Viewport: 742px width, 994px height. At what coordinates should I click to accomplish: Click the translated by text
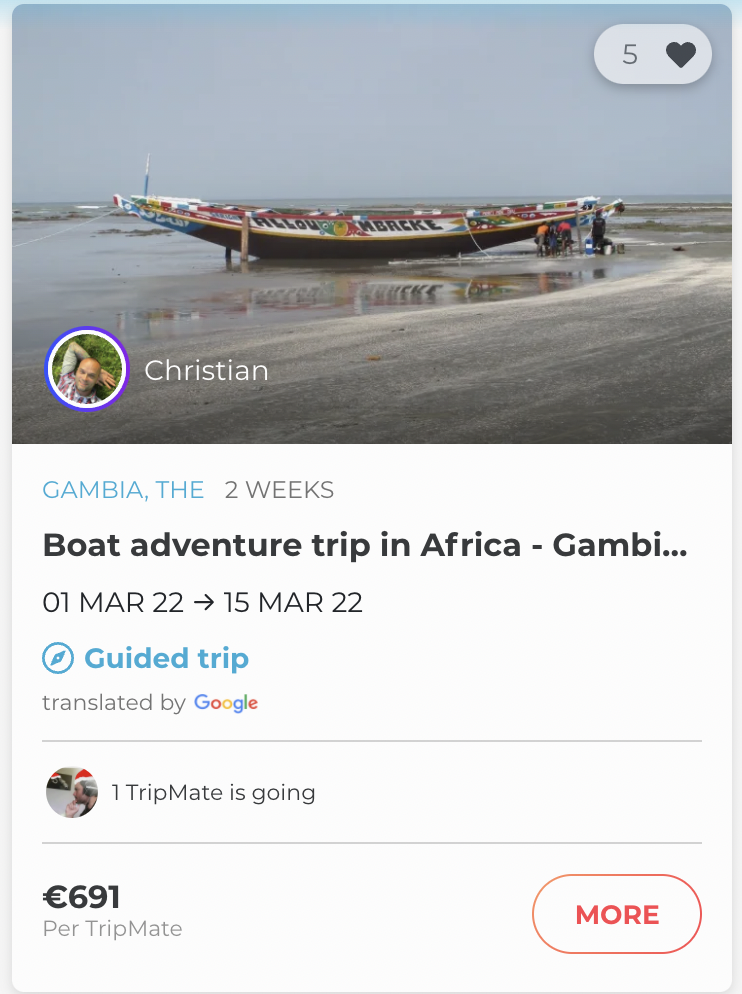[x=113, y=703]
